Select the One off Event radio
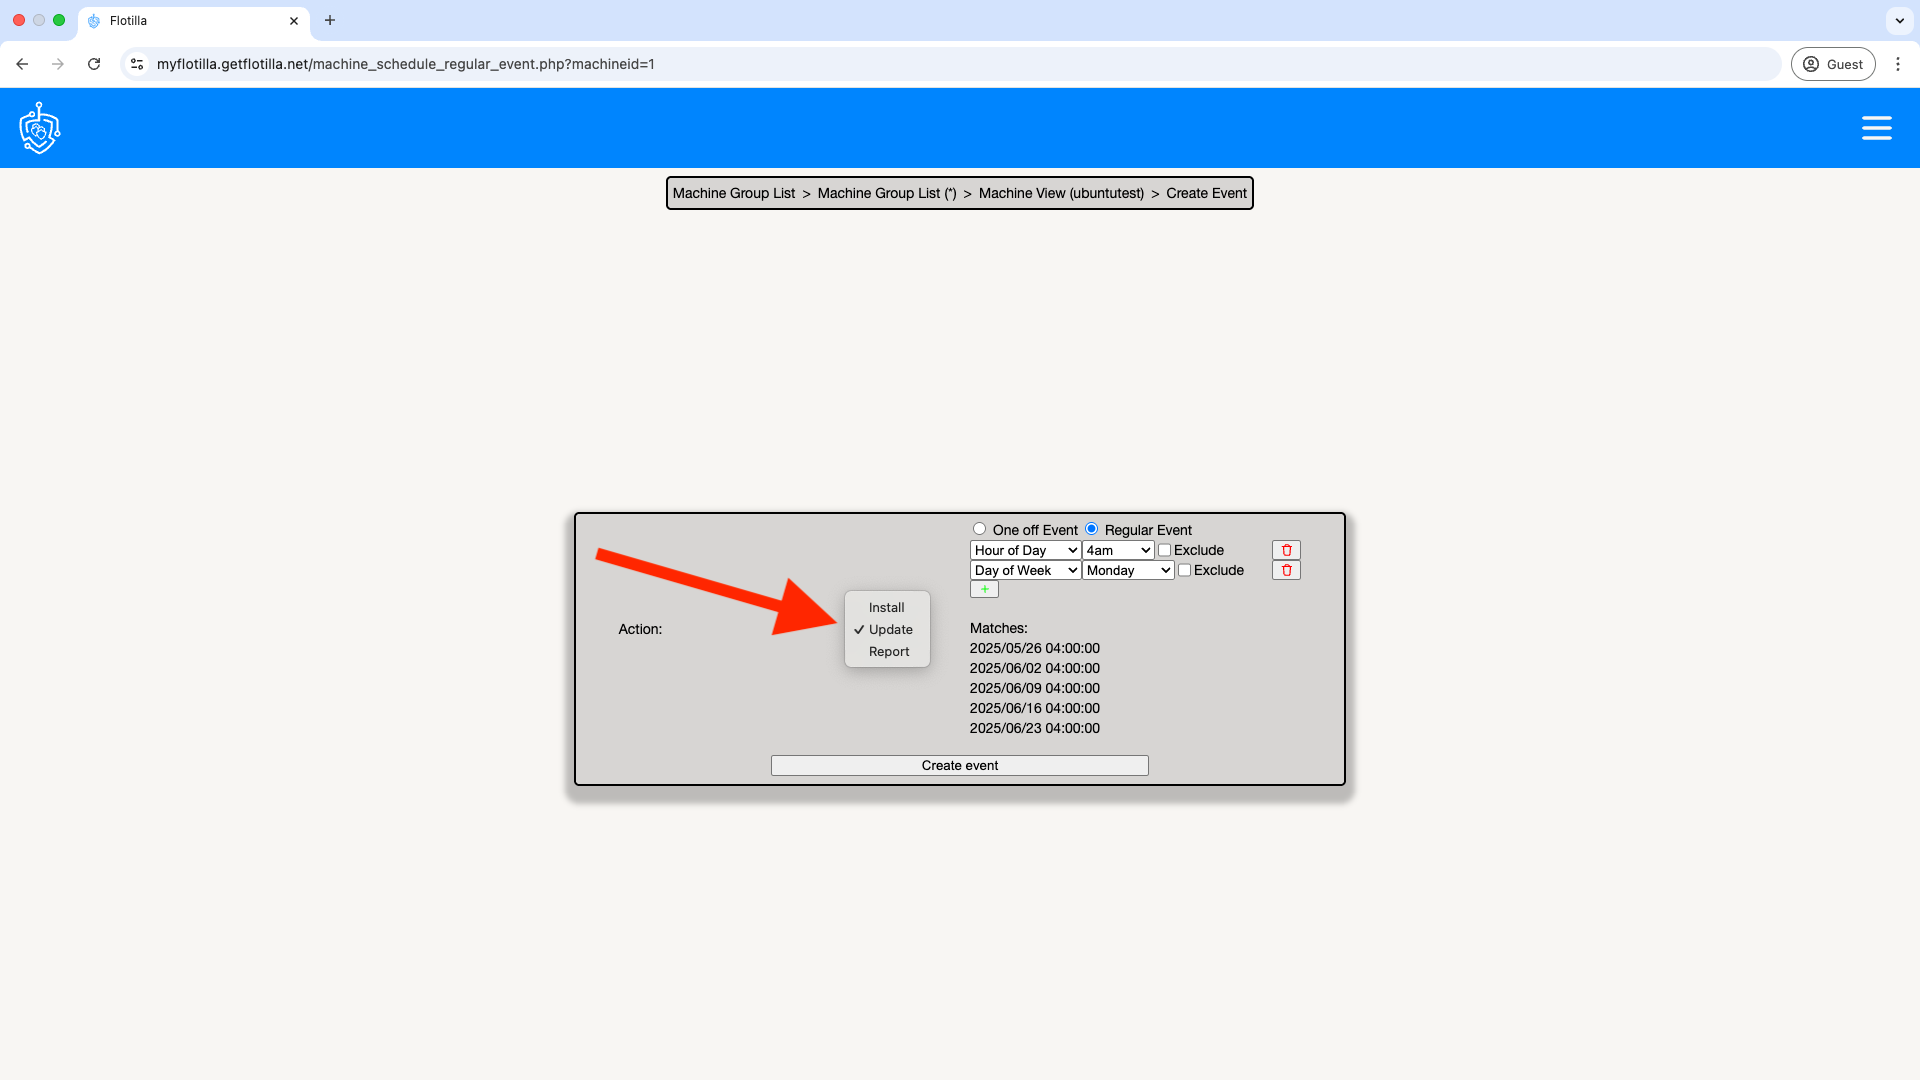1920x1080 pixels. (x=979, y=529)
